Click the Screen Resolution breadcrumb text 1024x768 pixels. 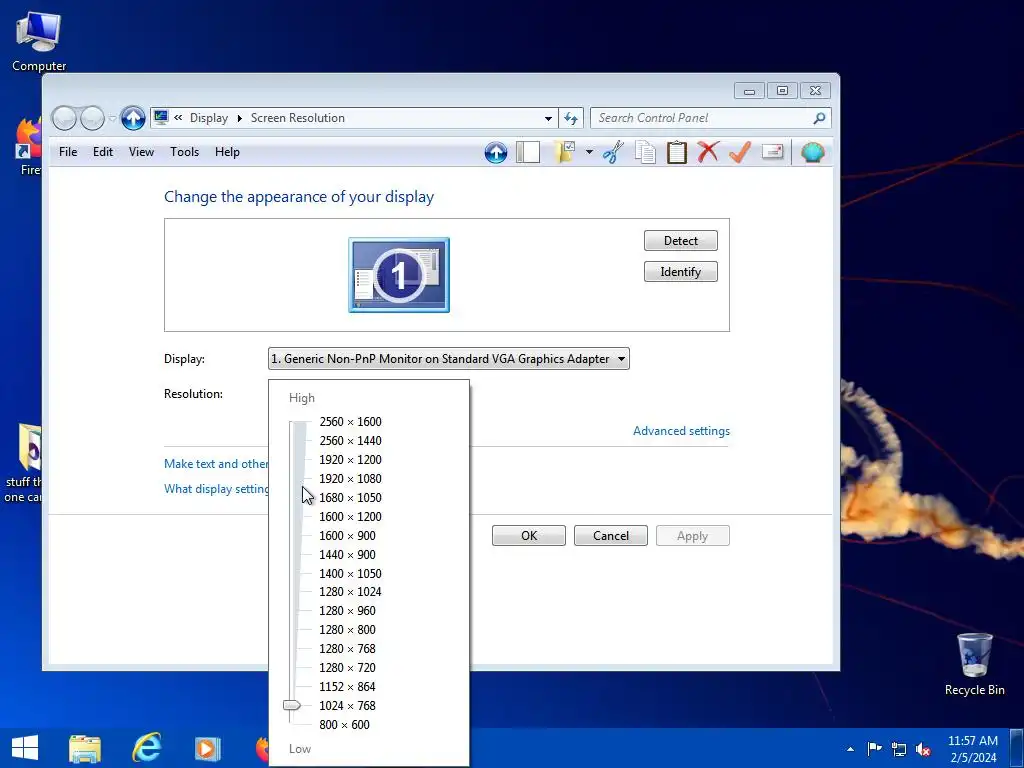coord(298,118)
